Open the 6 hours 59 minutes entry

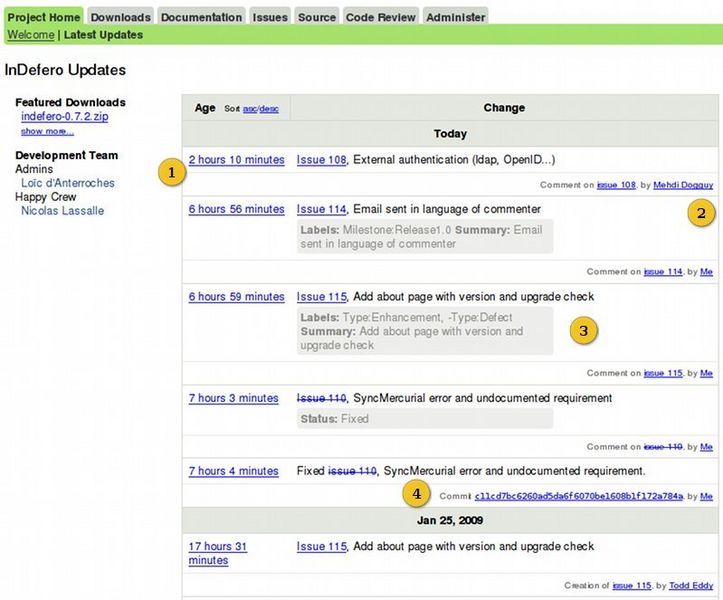coord(237,297)
